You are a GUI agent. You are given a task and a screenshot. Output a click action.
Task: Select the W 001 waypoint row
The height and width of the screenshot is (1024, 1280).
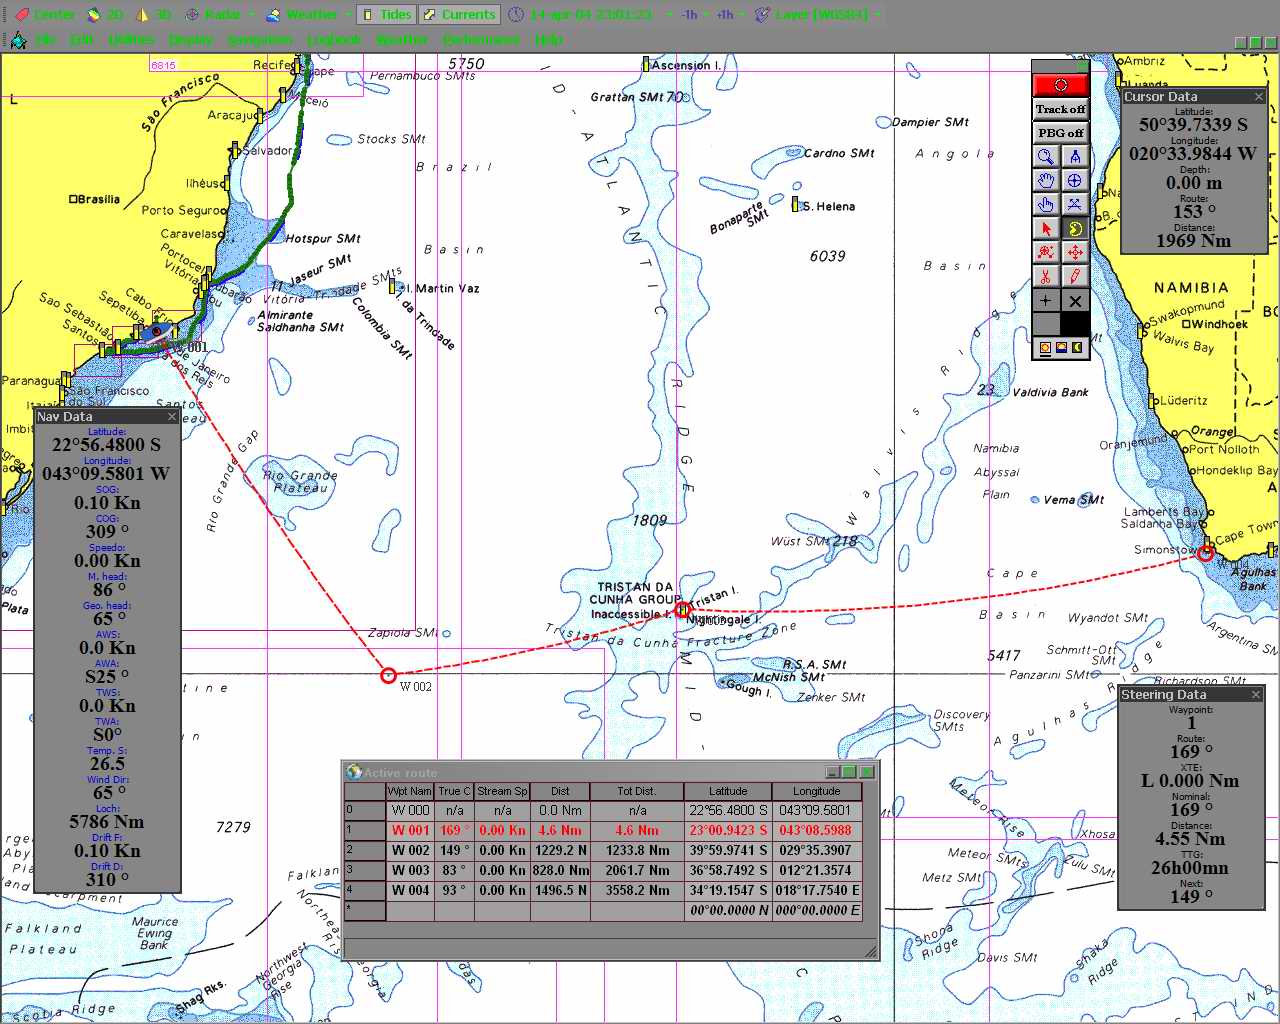603,830
